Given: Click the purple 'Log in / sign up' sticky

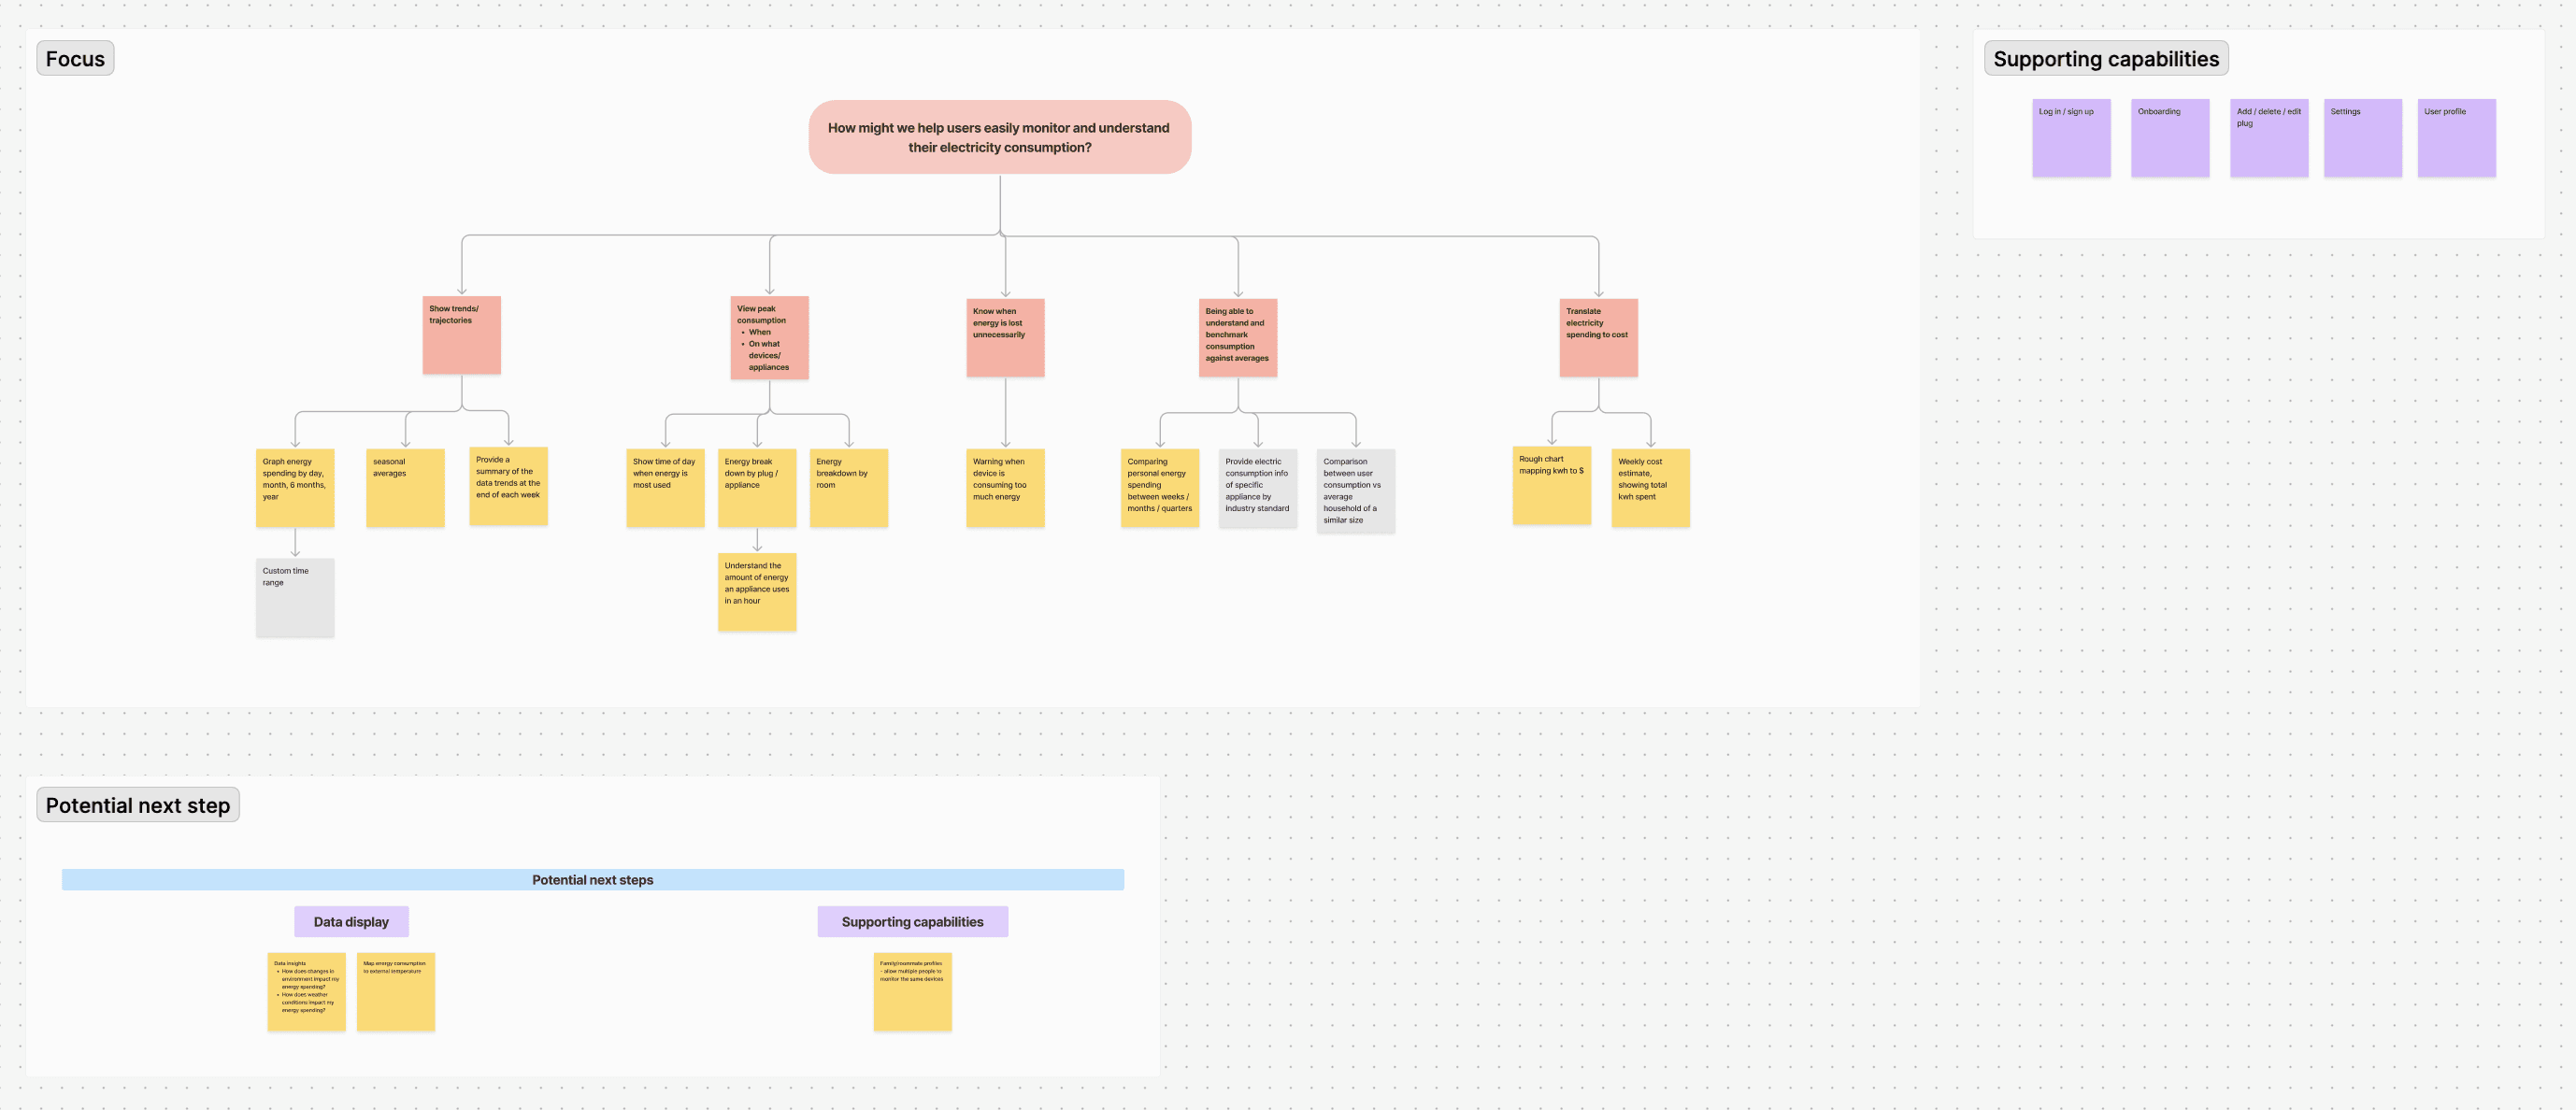Looking at the screenshot, I should pos(2071,138).
